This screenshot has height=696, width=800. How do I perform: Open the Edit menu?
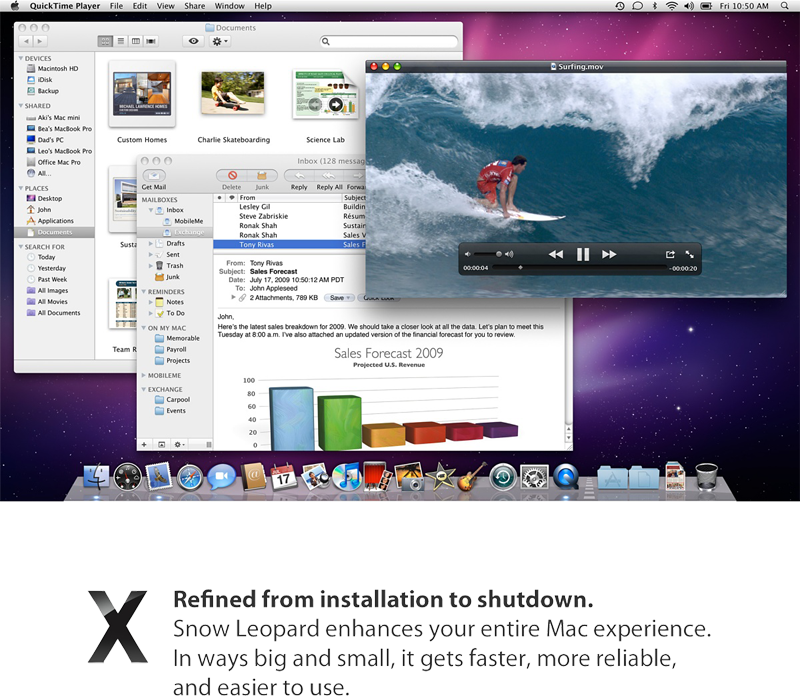point(140,6)
